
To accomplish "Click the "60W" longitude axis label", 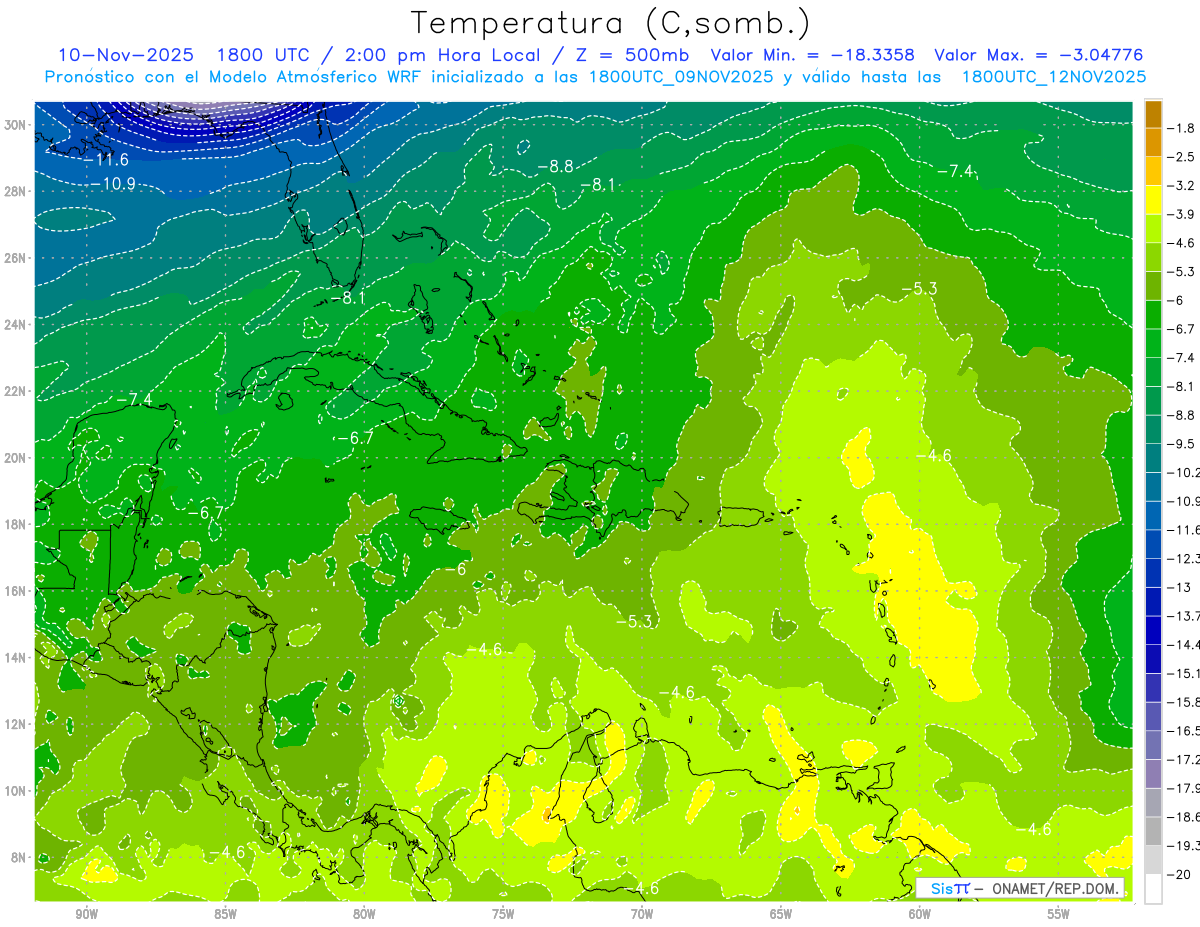I will click(920, 914).
